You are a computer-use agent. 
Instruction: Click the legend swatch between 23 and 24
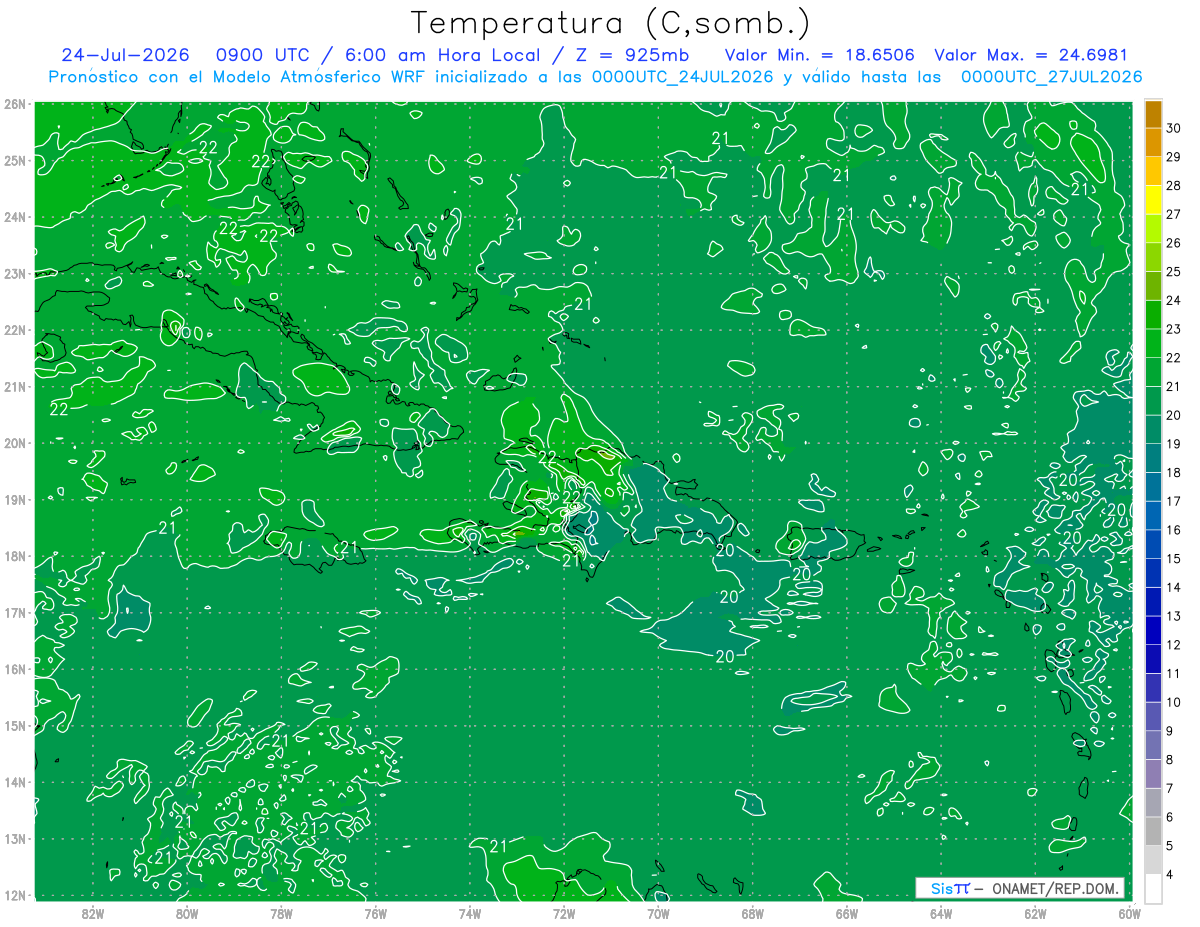(x=1153, y=315)
